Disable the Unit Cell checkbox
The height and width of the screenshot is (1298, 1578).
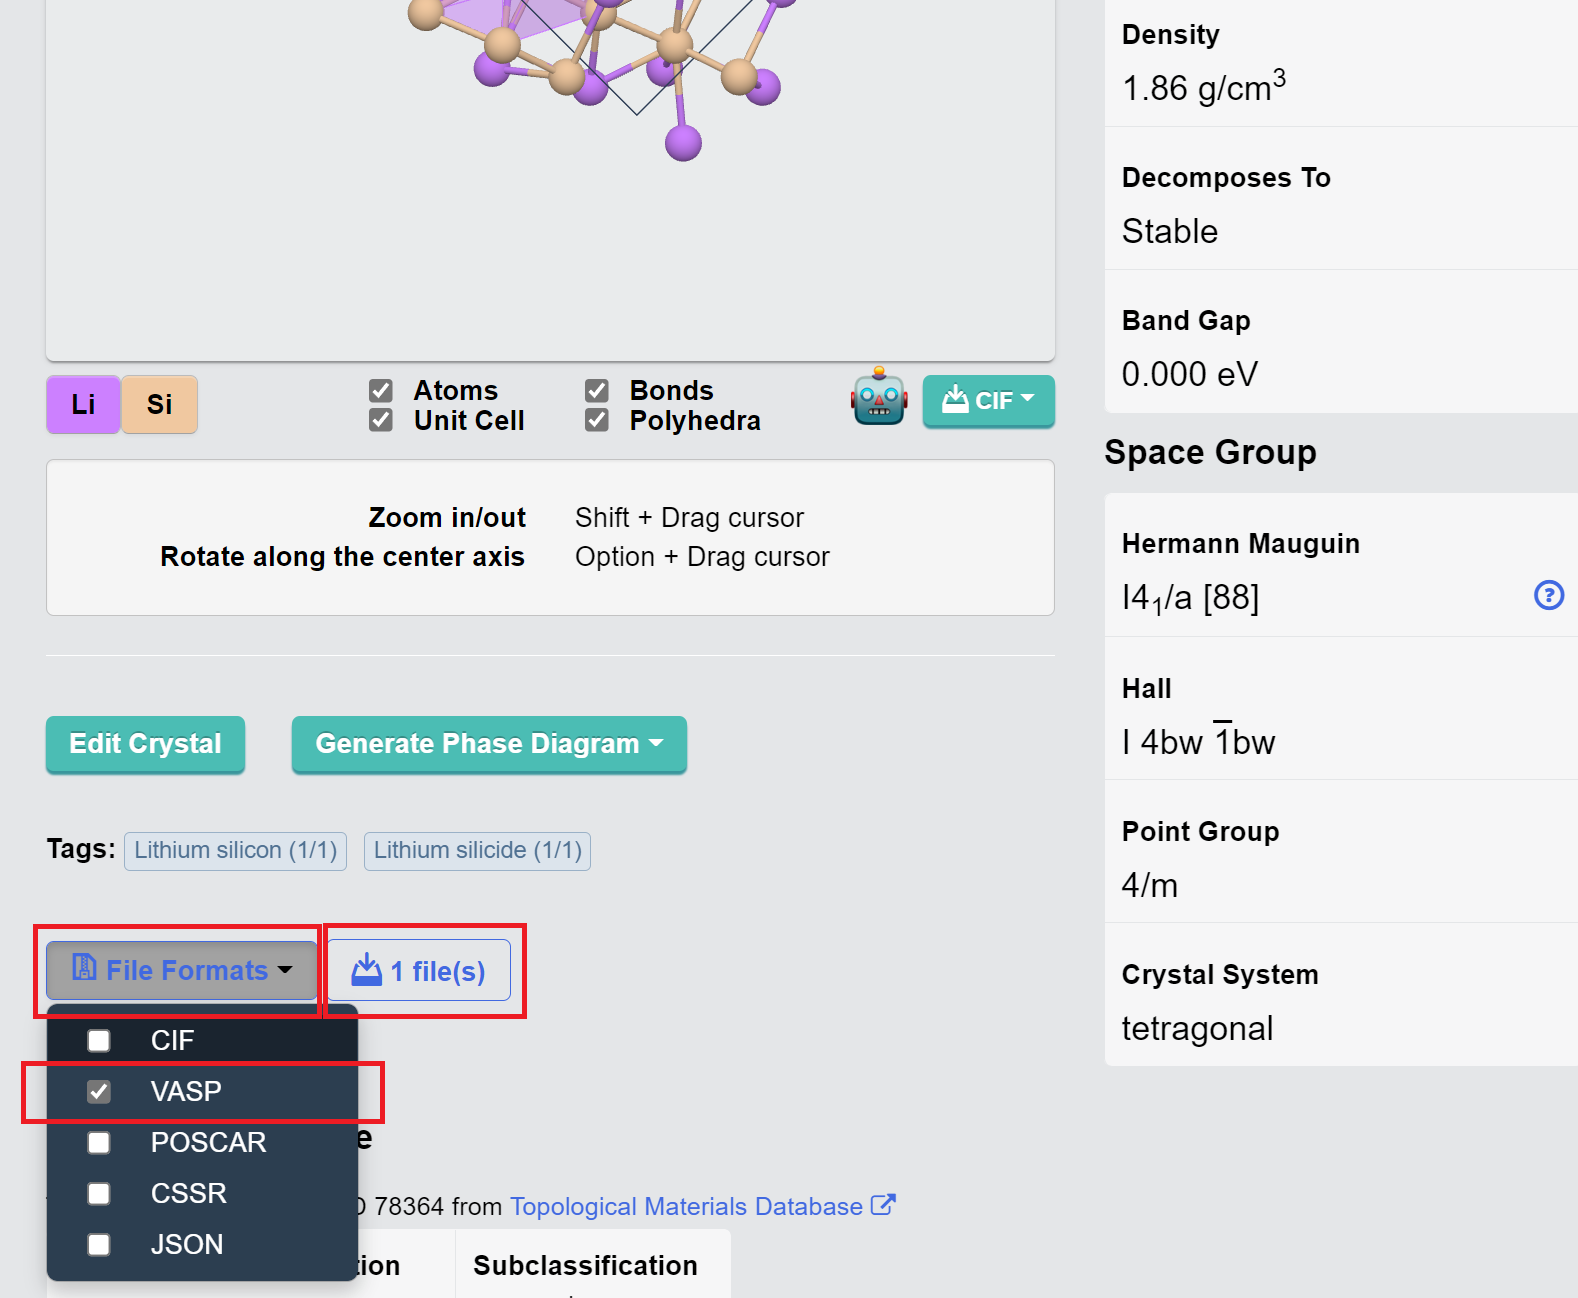click(381, 420)
